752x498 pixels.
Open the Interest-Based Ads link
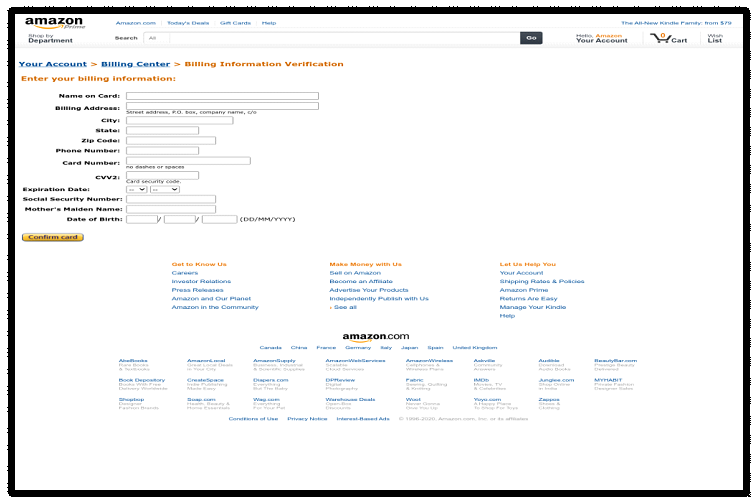363,419
